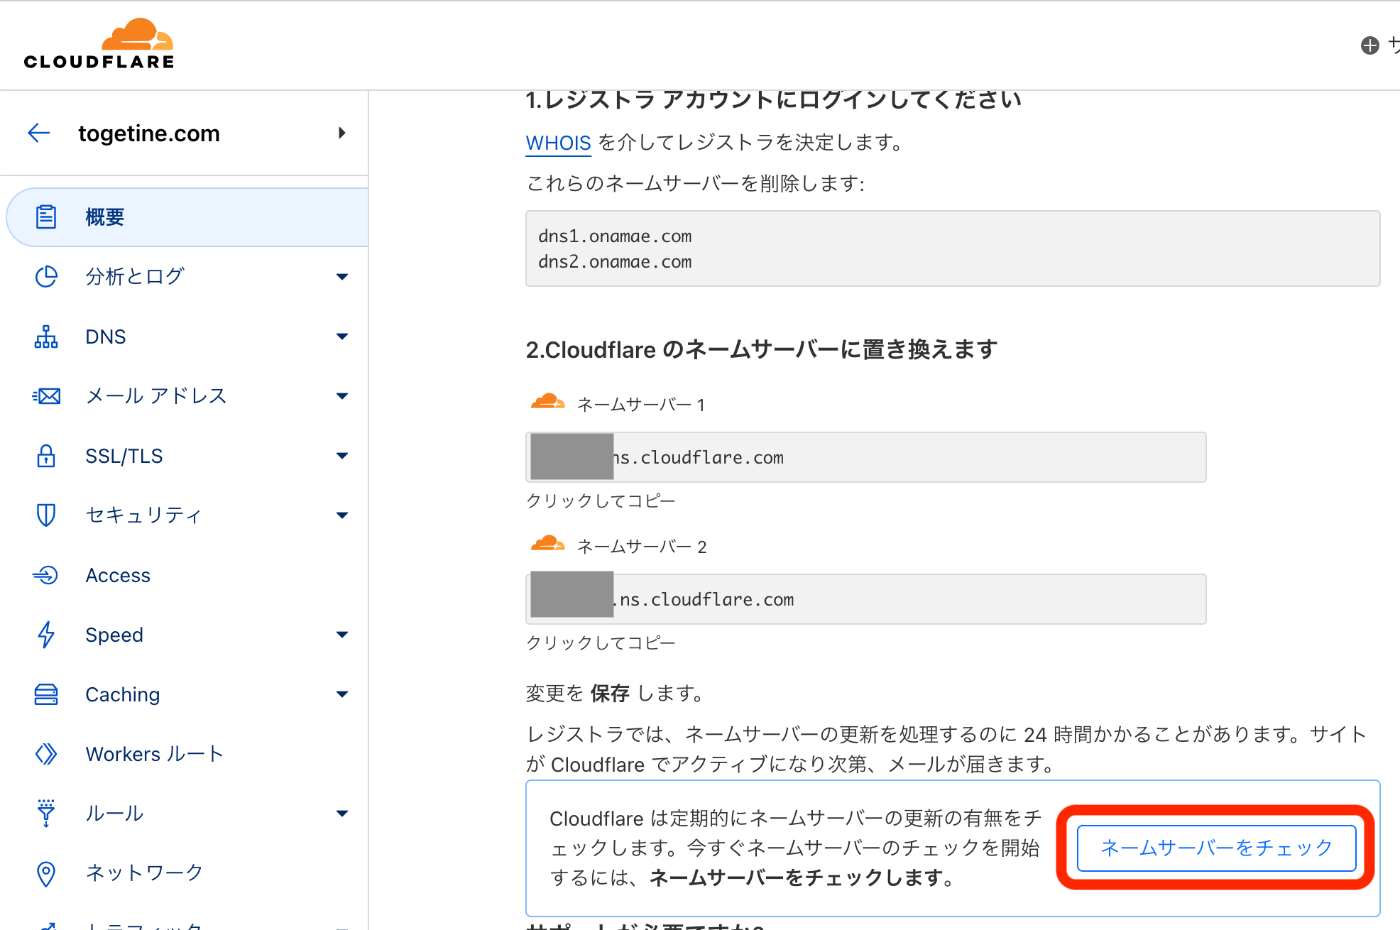Expand the Caching submenu arrow
1400x930 pixels.
click(x=342, y=694)
